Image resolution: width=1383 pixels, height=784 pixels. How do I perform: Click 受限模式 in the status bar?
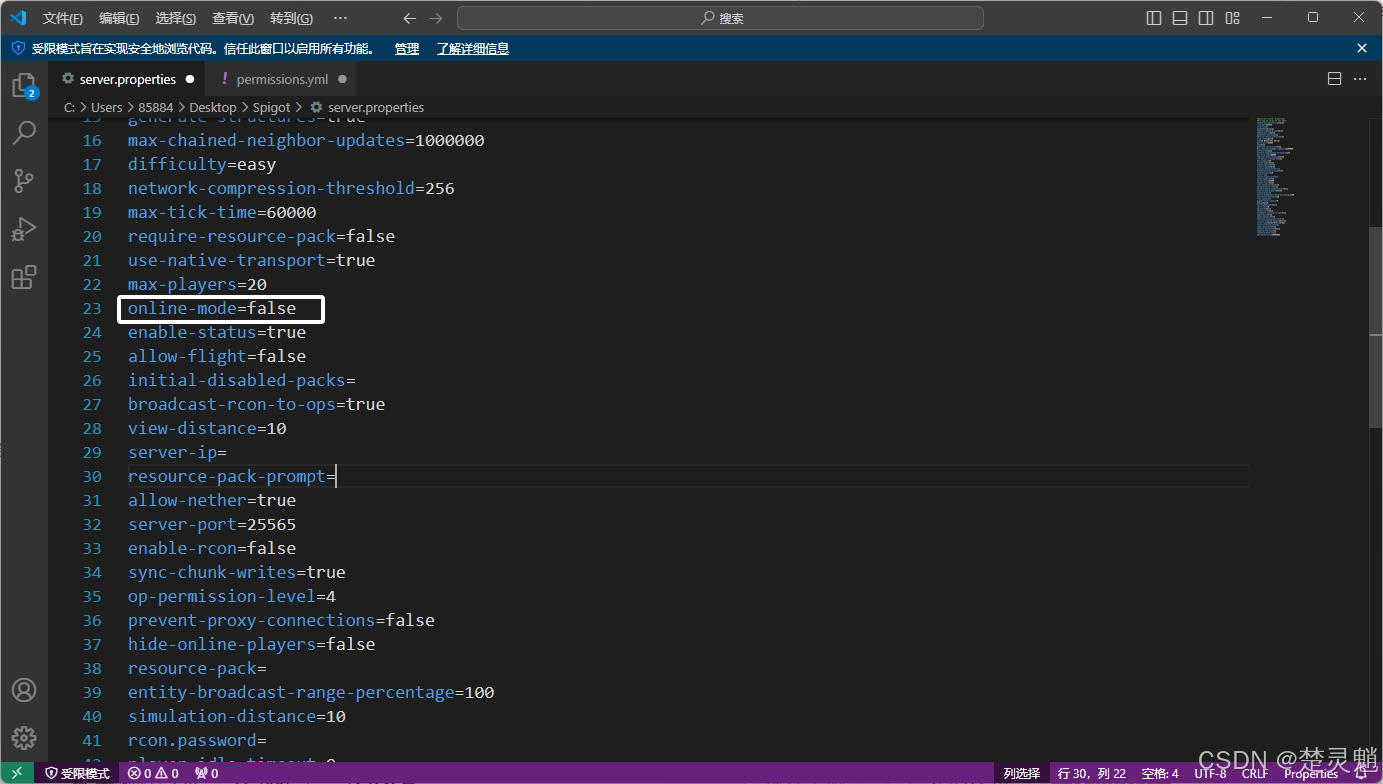point(77,773)
